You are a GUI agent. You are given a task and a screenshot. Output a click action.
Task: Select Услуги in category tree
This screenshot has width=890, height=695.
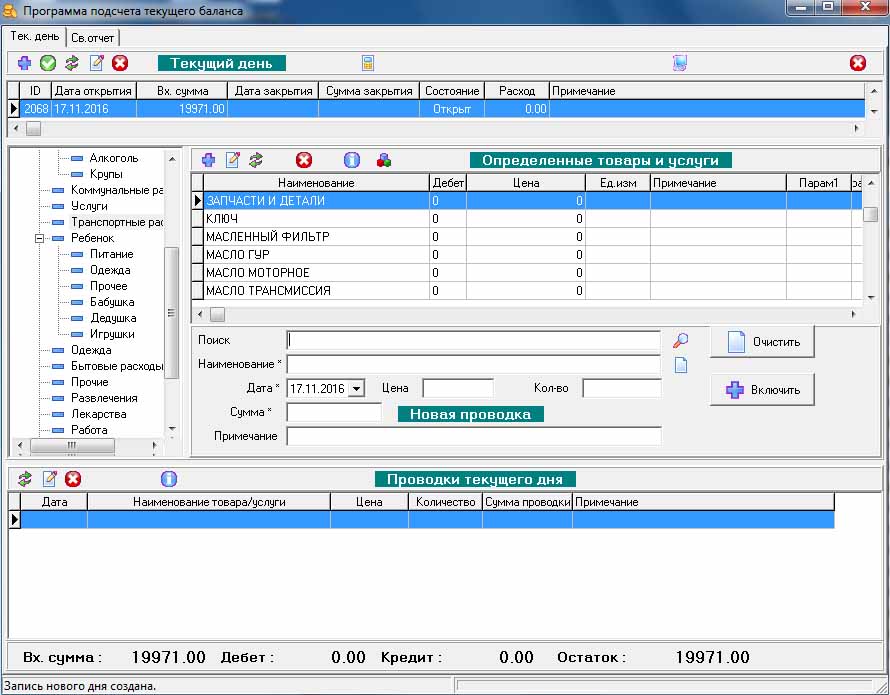point(89,206)
